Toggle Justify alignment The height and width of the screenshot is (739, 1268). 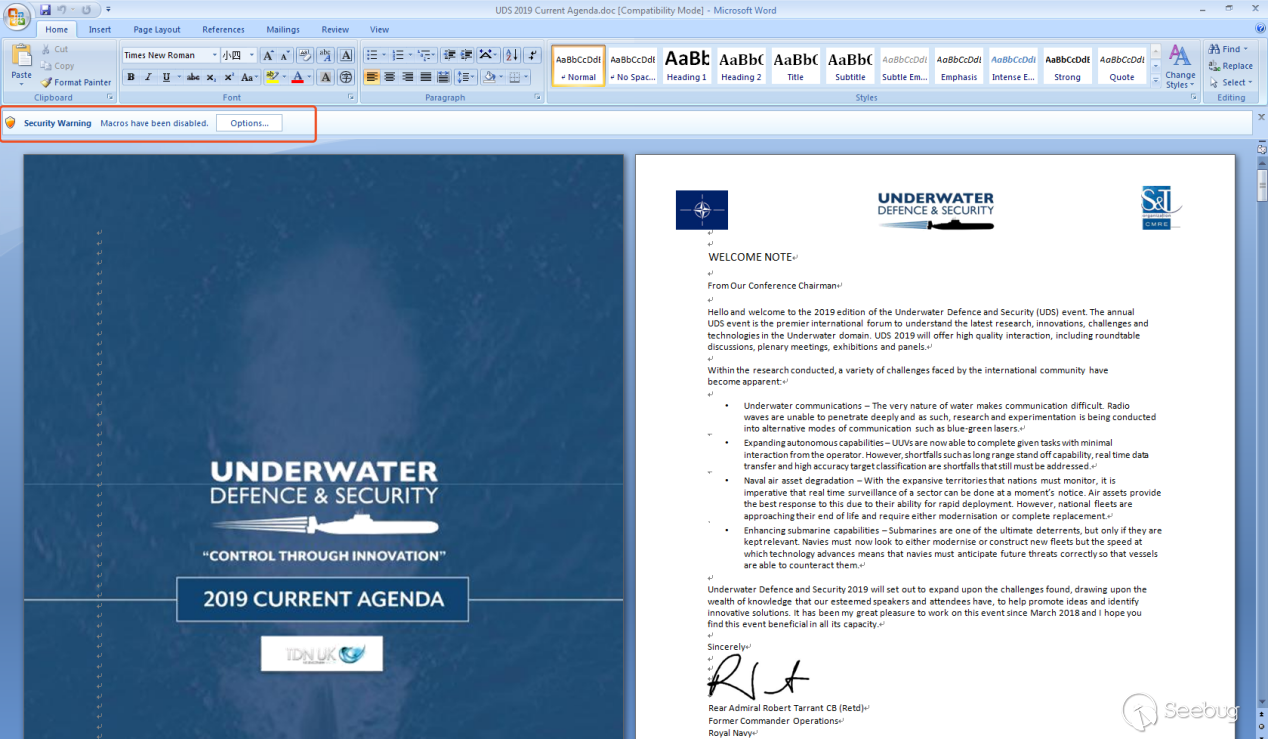(x=426, y=77)
